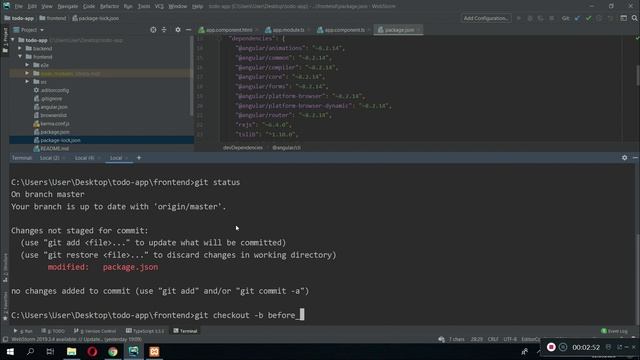Open the Terminal tool window button
Screen dimensions: 640x360
click(185, 331)
